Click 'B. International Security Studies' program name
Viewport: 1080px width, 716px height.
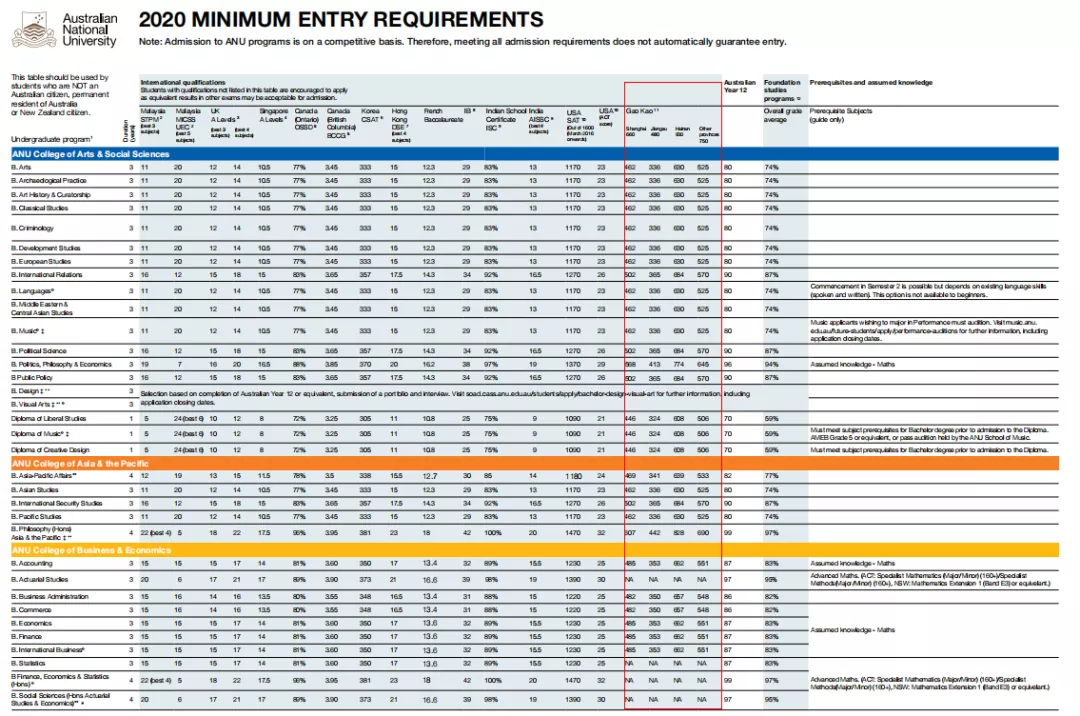(57, 503)
